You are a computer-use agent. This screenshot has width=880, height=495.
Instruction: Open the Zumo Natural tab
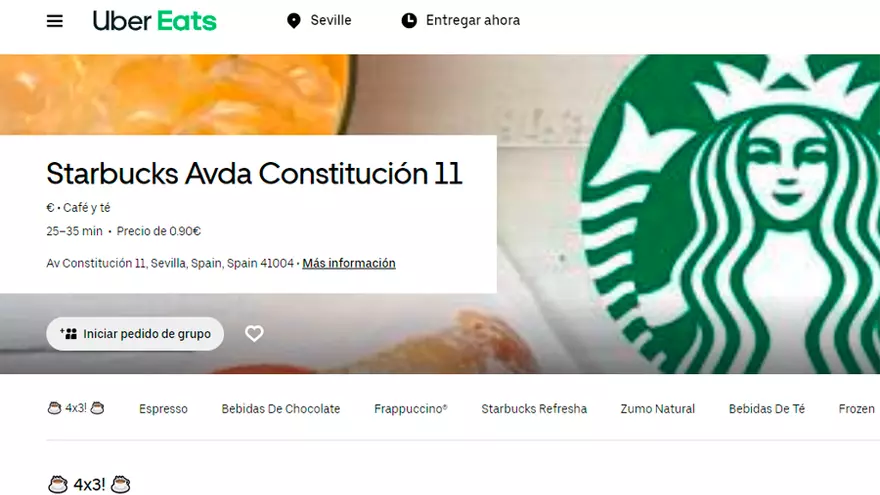click(658, 409)
